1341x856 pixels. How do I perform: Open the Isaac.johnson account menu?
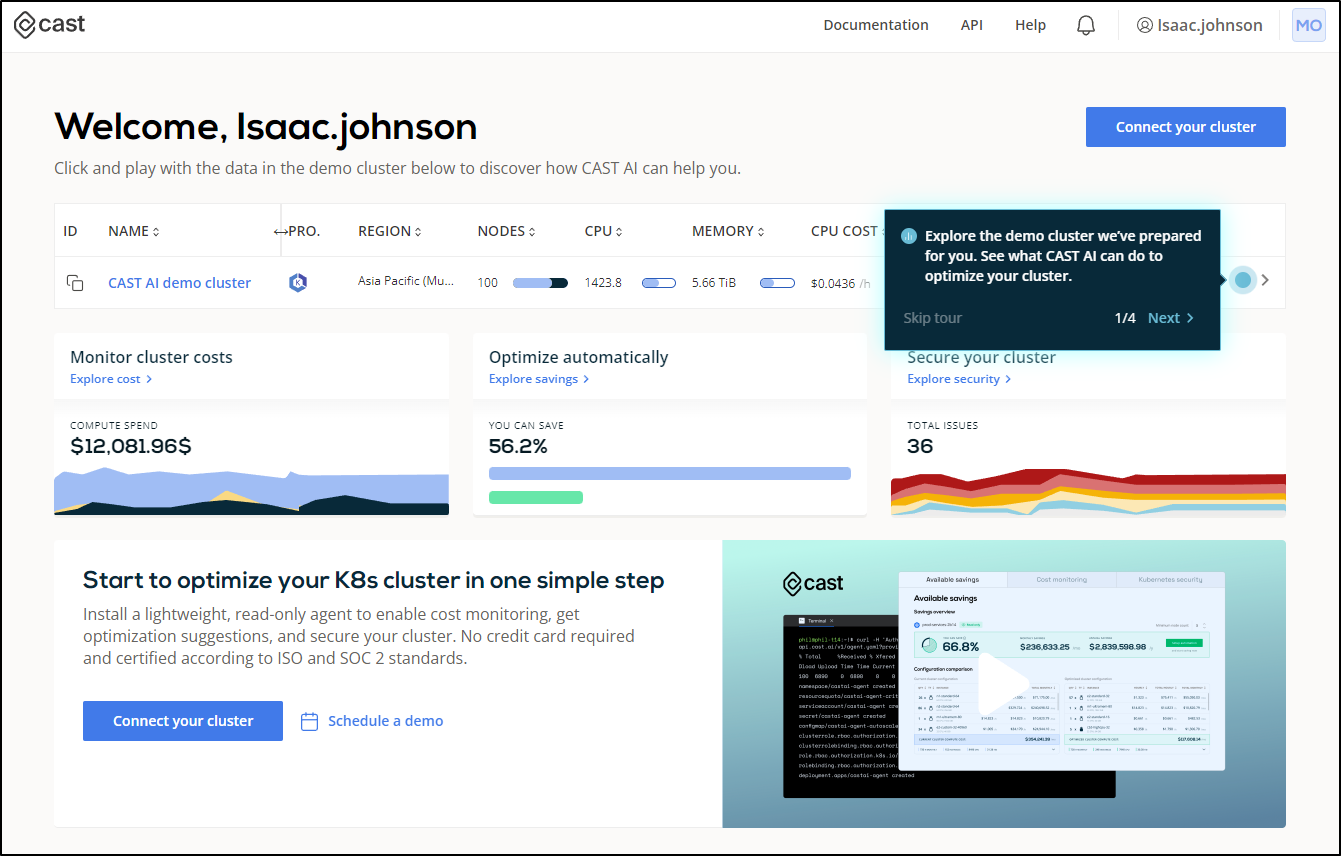pyautogui.click(x=1199, y=26)
